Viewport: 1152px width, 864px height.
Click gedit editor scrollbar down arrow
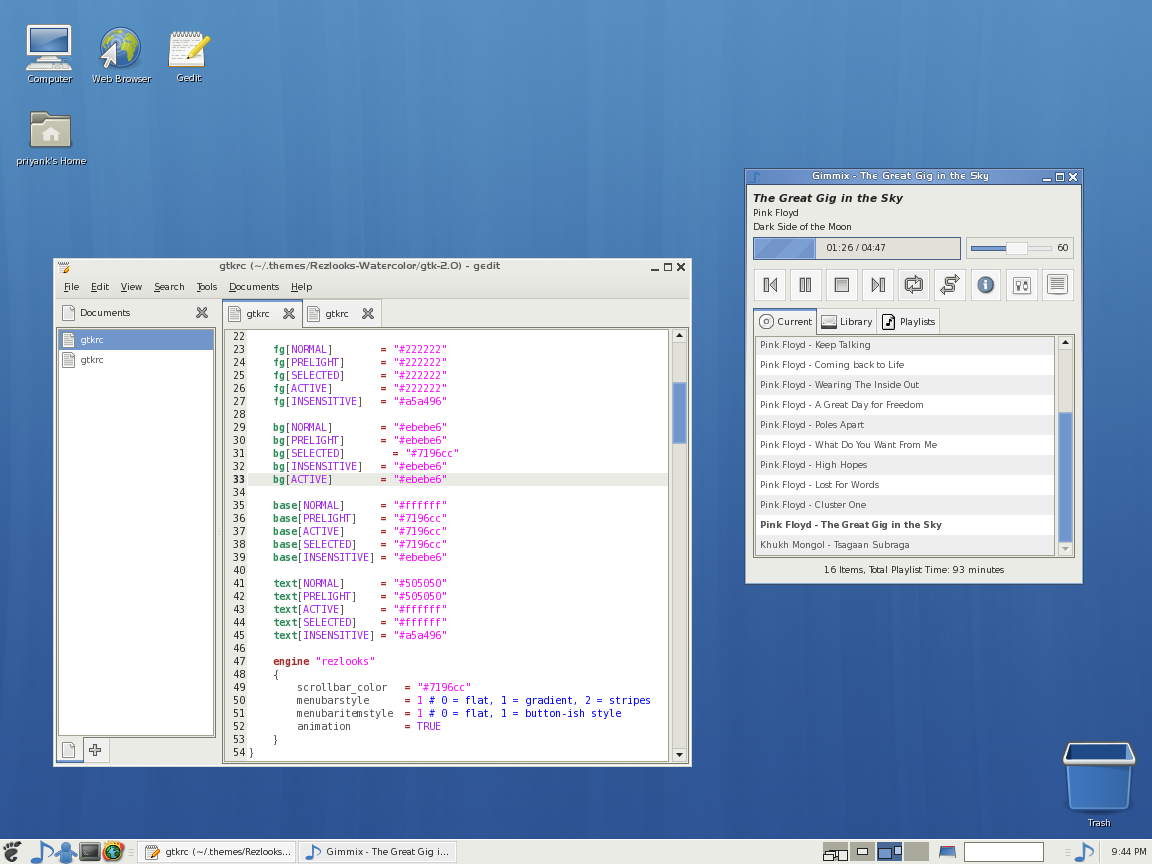point(679,755)
